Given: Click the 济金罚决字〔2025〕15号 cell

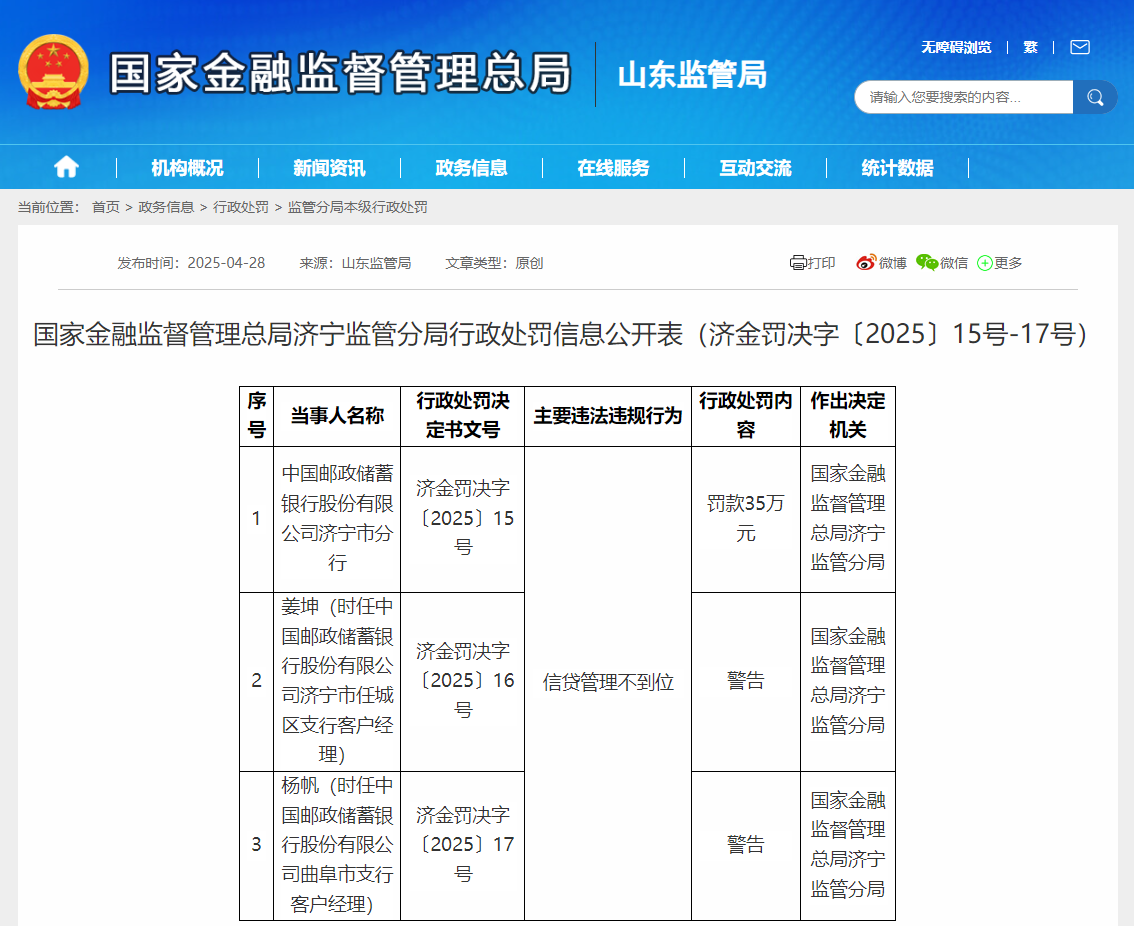Looking at the screenshot, I should coord(463,518).
